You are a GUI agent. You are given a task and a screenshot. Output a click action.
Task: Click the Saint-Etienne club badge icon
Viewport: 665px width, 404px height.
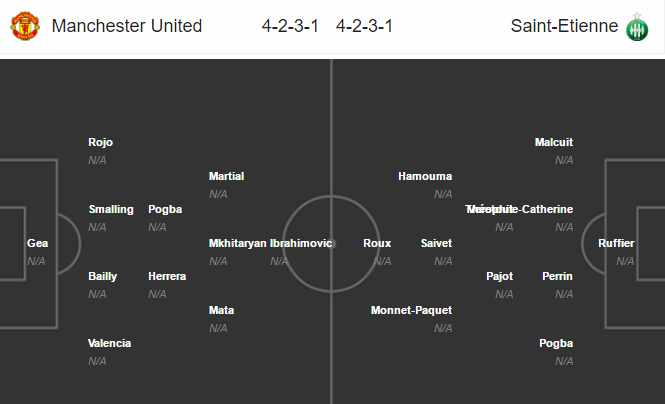click(x=637, y=27)
